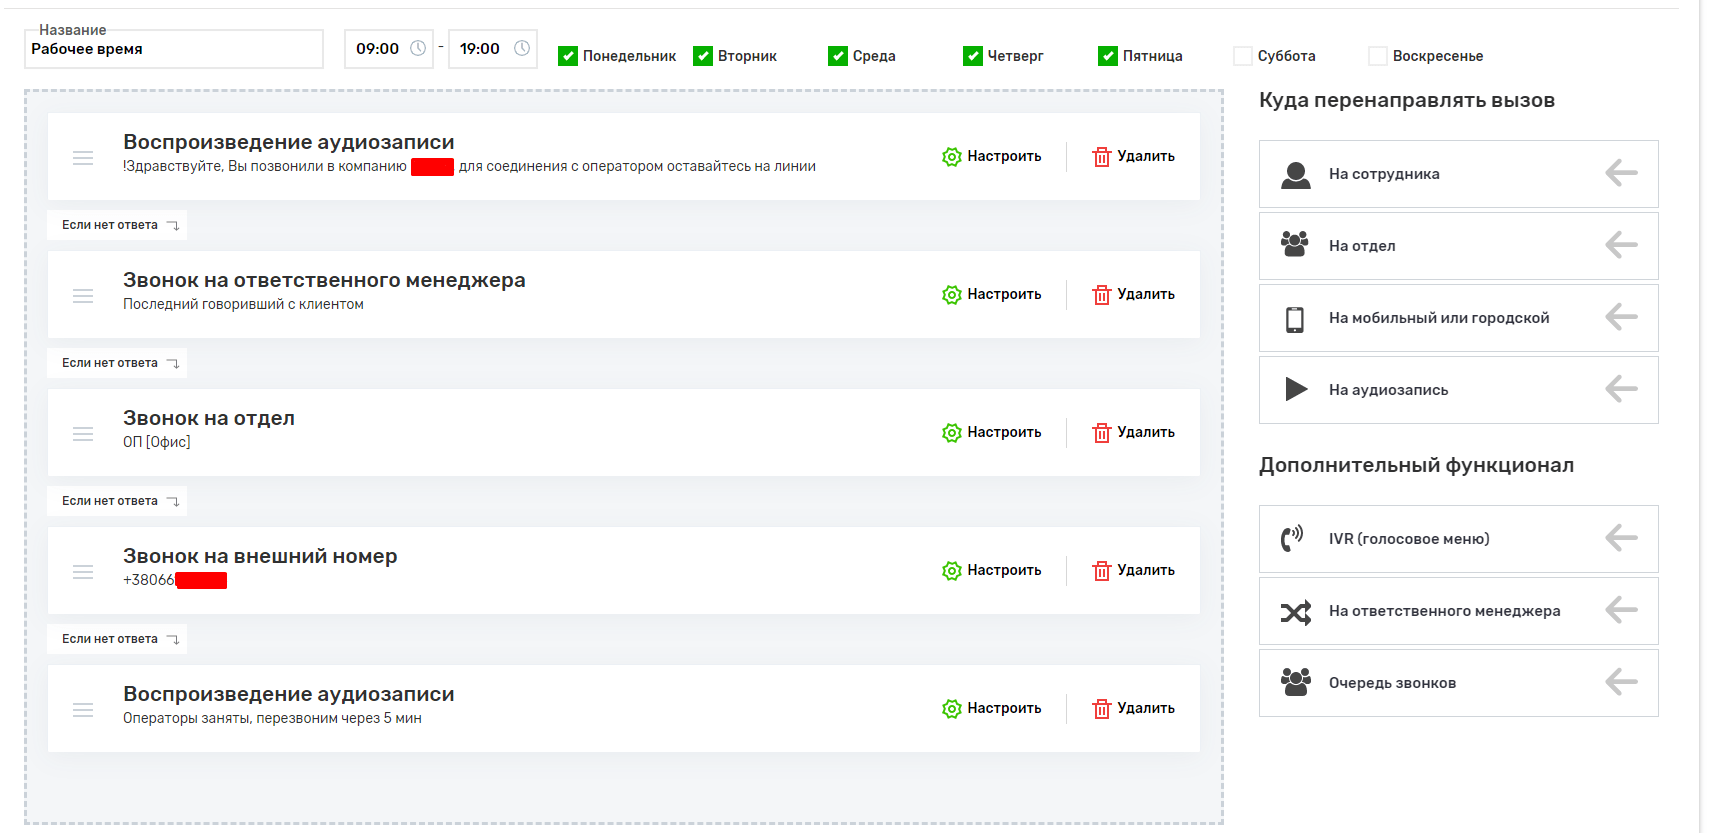Image resolution: width=1709 pixels, height=833 pixels.
Task: Click the phone icon for IVR (голосовое меню)
Action: (x=1293, y=539)
